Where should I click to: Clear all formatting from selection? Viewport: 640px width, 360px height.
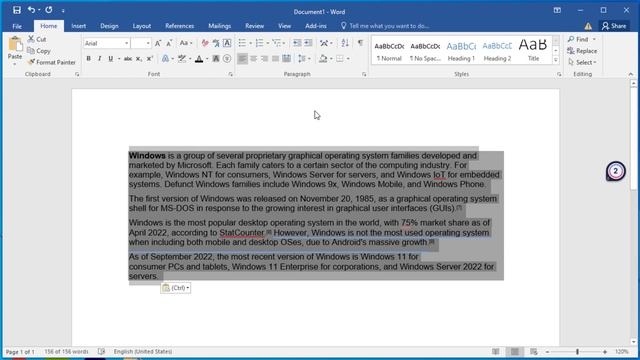[x=205, y=43]
